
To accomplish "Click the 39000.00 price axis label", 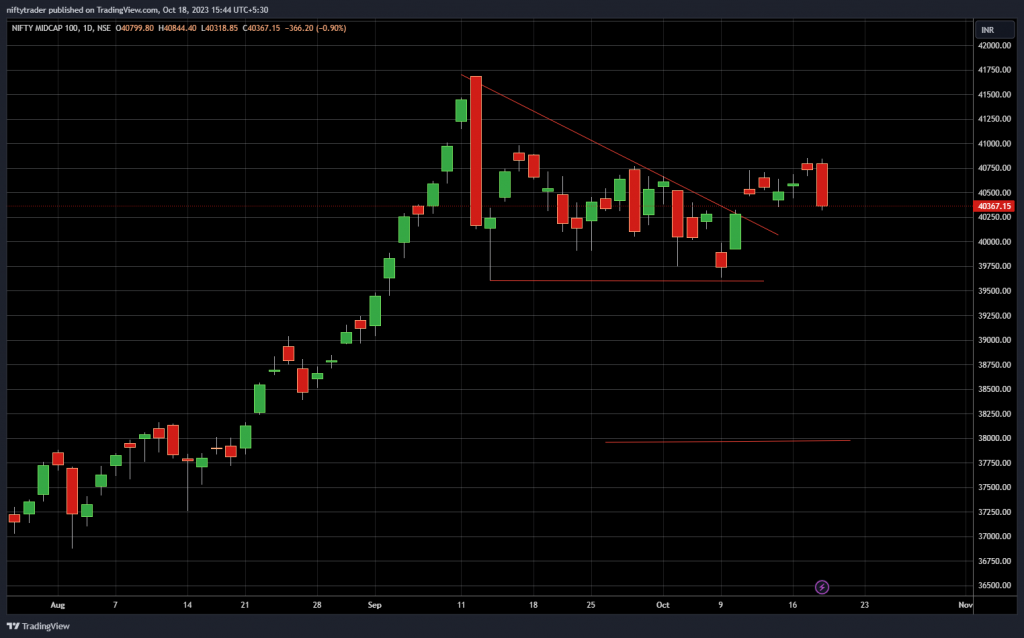I will pos(995,340).
